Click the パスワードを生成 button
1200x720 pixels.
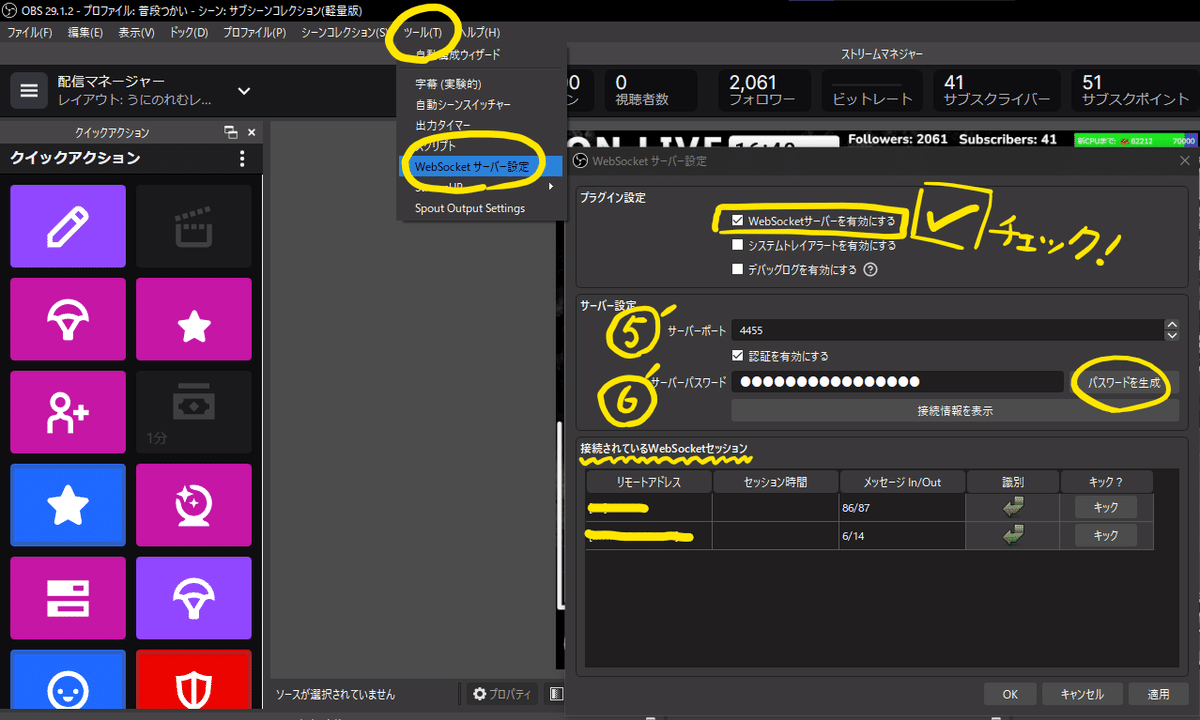click(1125, 382)
